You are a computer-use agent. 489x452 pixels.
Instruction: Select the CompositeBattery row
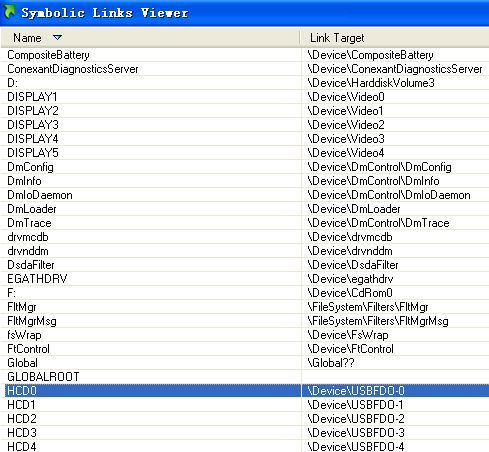245,55
